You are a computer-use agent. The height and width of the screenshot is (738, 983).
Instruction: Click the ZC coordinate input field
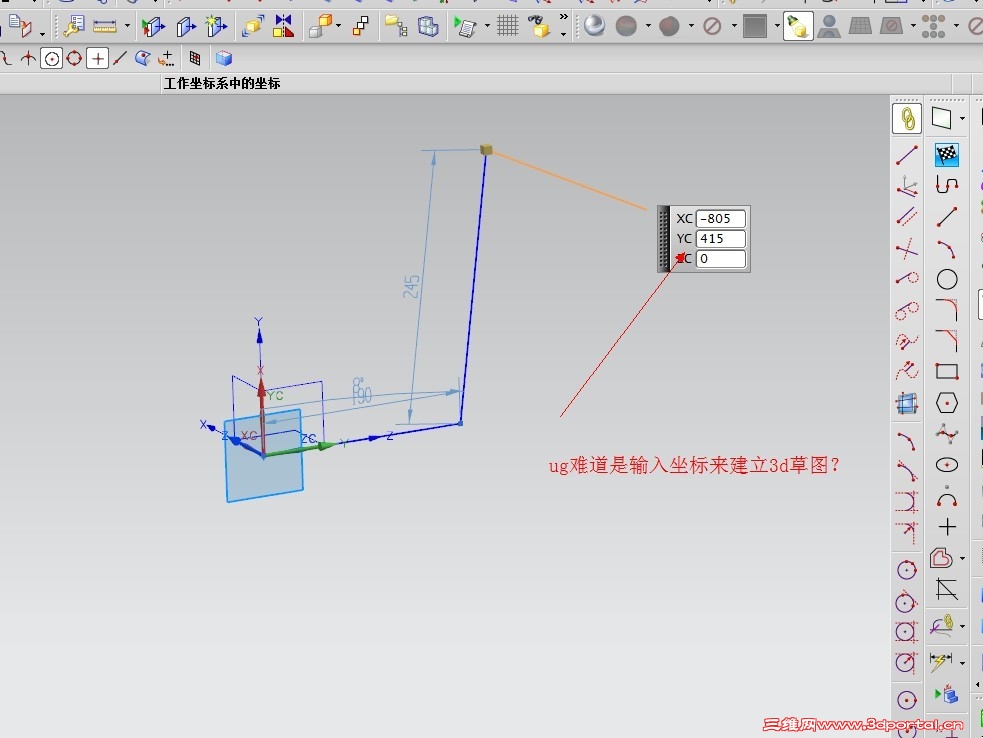pos(720,258)
